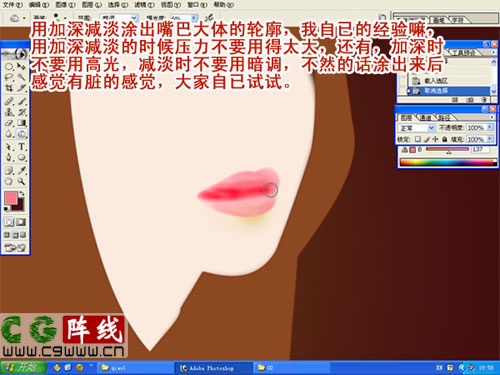Select the Move tool
Viewport: 500px width, 375px height.
[x=21, y=66]
